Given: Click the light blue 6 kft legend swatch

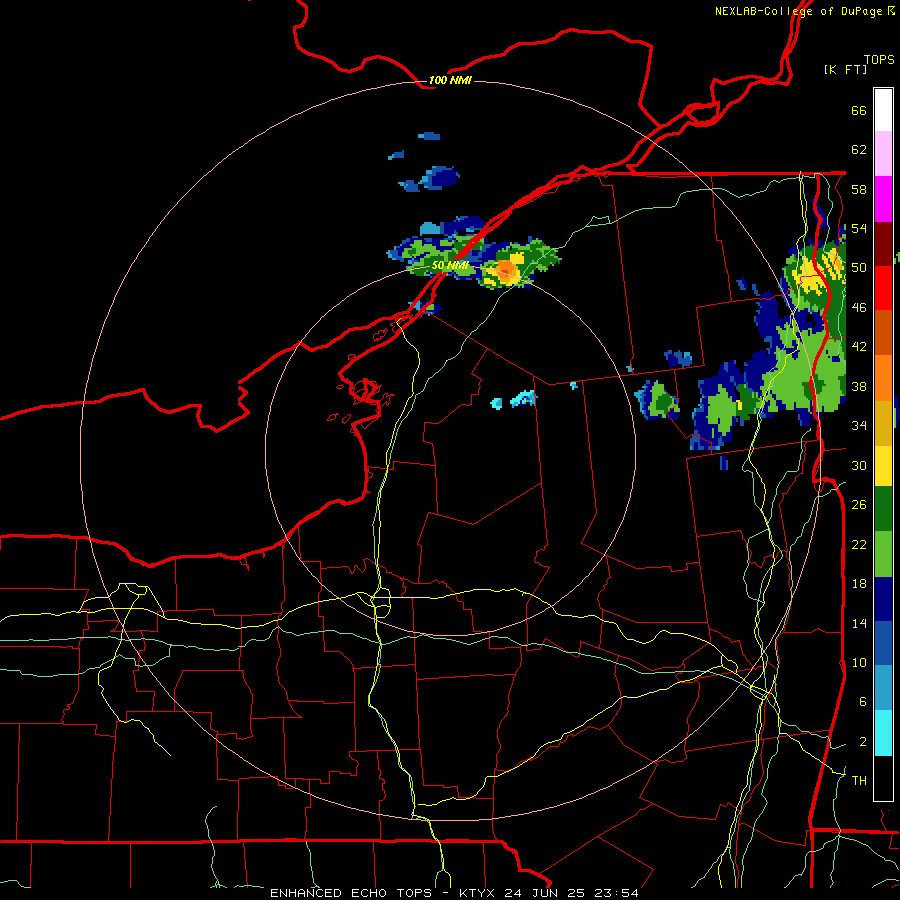Looking at the screenshot, I should point(883,688).
